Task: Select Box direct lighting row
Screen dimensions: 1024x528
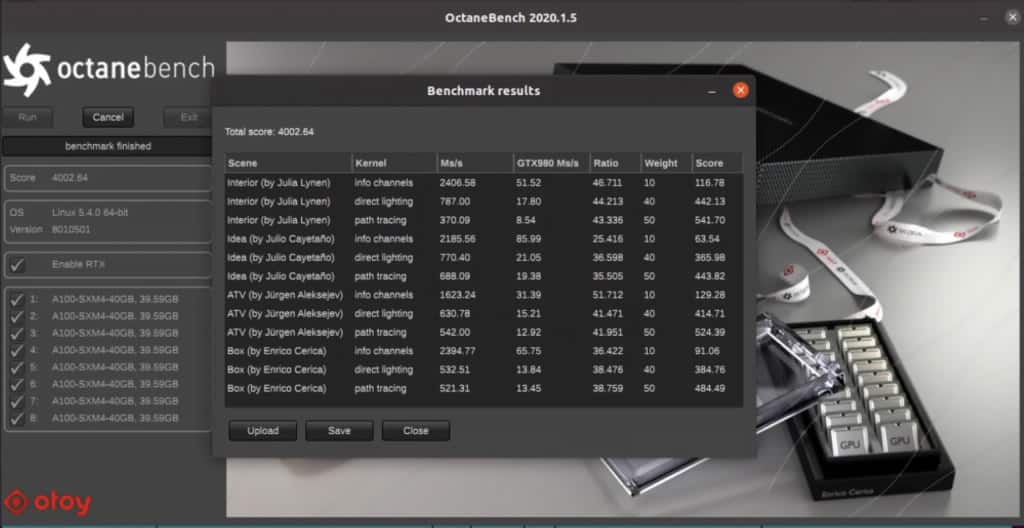Action: click(484, 369)
